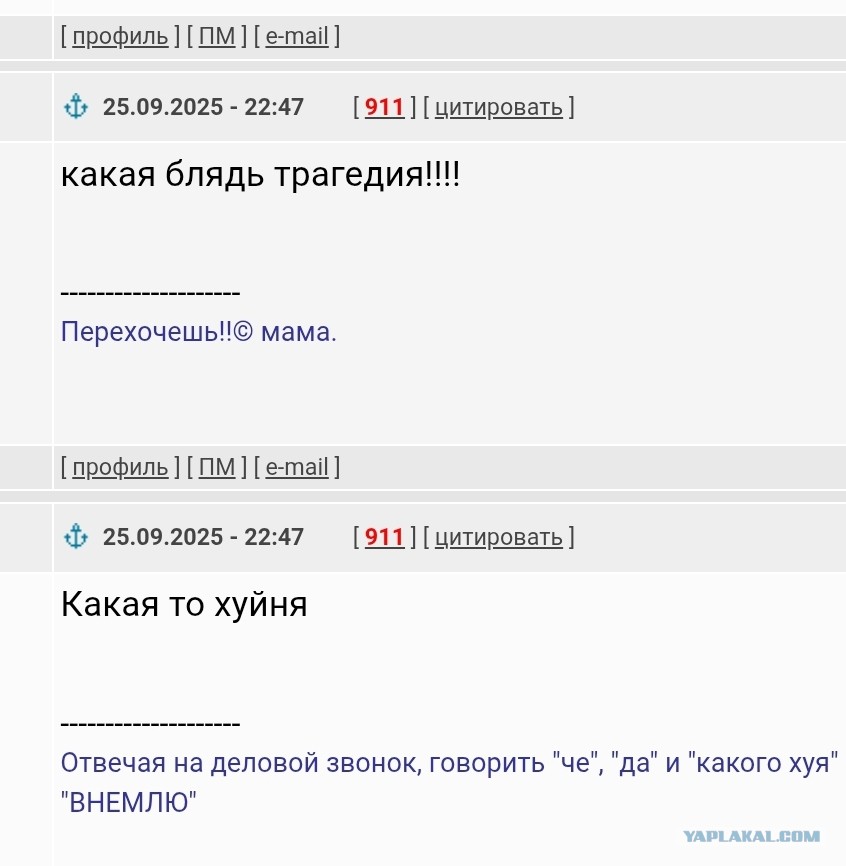The height and width of the screenshot is (866, 846).
Task: Click the message text 'какая блядь трагедия!!!!'
Action: coord(260,175)
